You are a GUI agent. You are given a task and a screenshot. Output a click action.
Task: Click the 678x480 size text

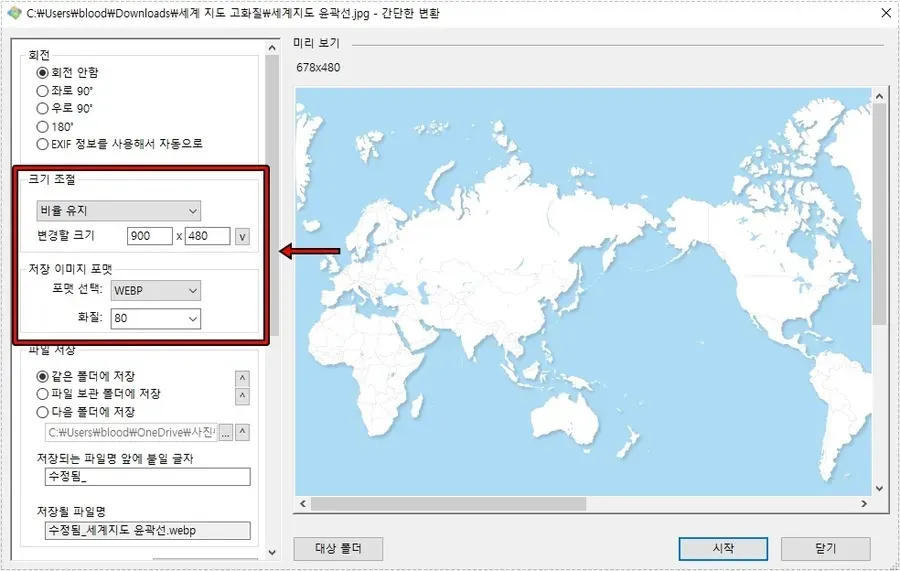click(x=318, y=68)
